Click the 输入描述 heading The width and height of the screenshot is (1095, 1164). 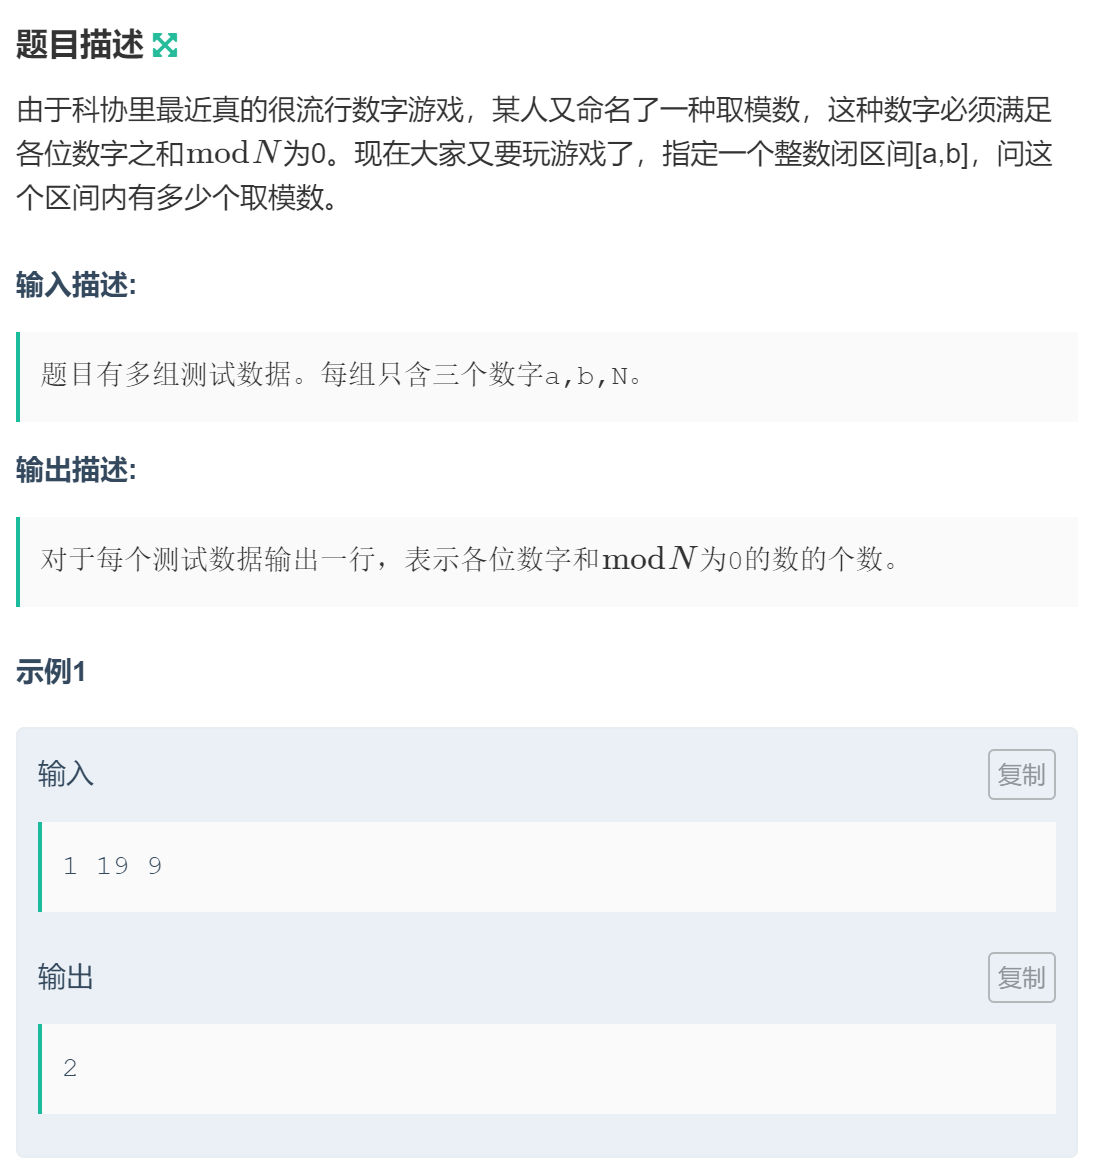76,284
